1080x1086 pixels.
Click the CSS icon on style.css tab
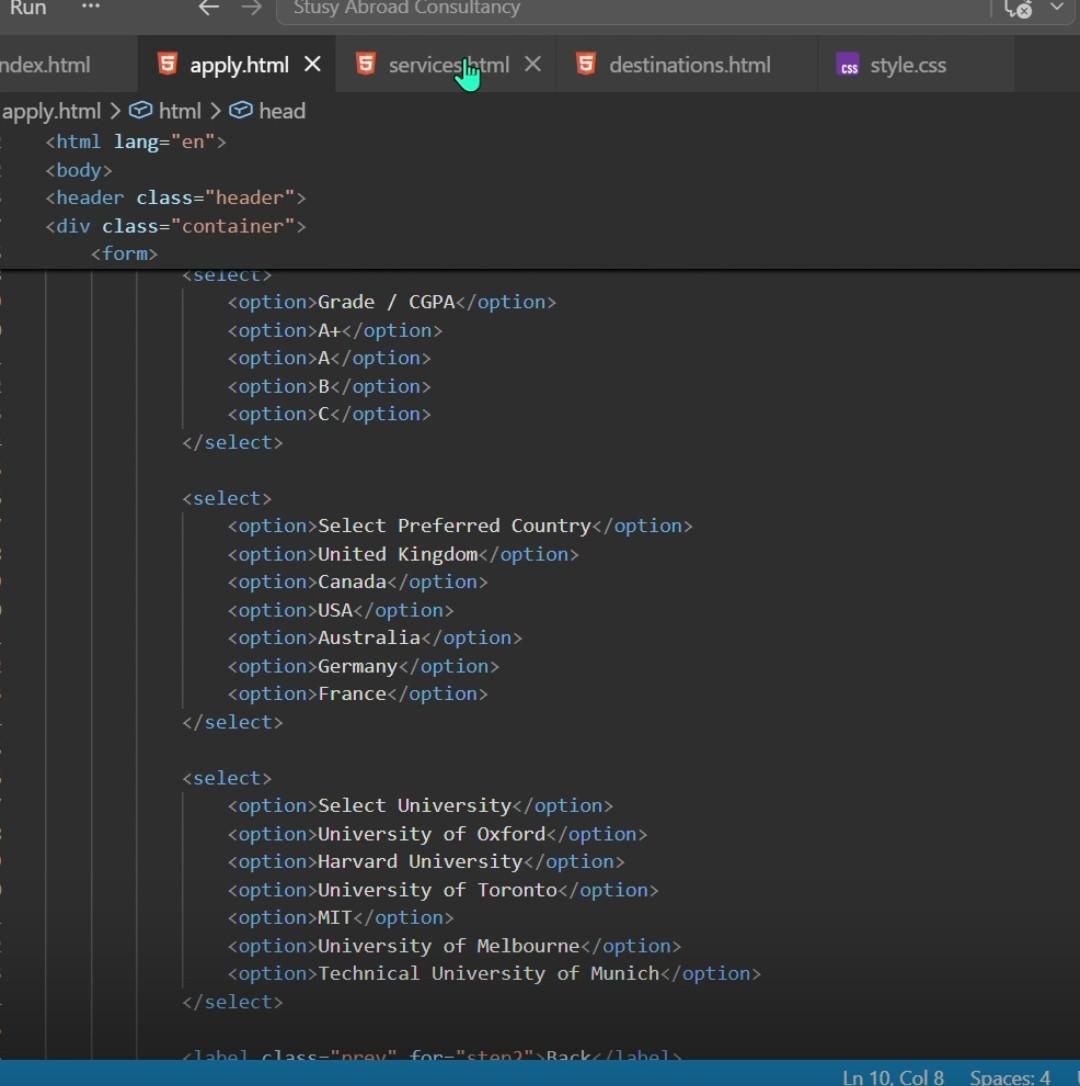pyautogui.click(x=848, y=65)
